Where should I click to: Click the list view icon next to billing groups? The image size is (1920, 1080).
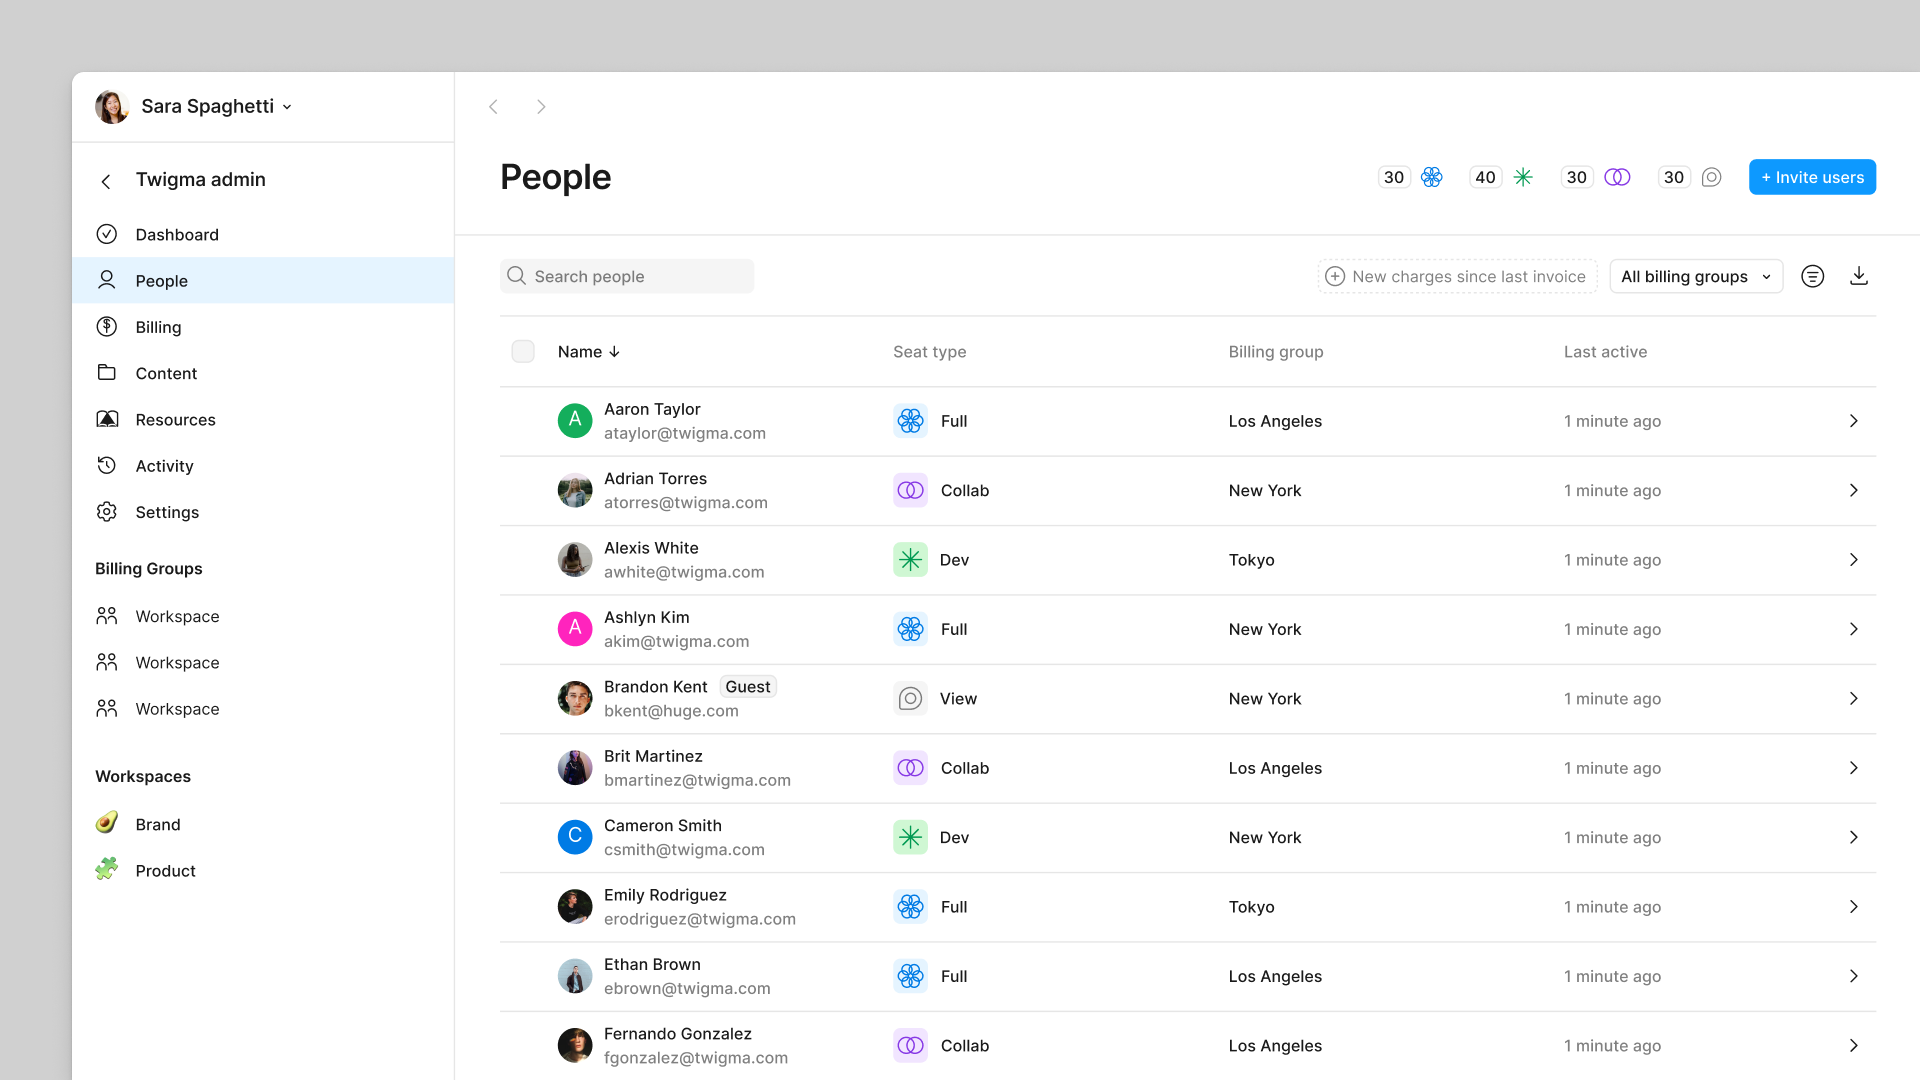click(1813, 274)
